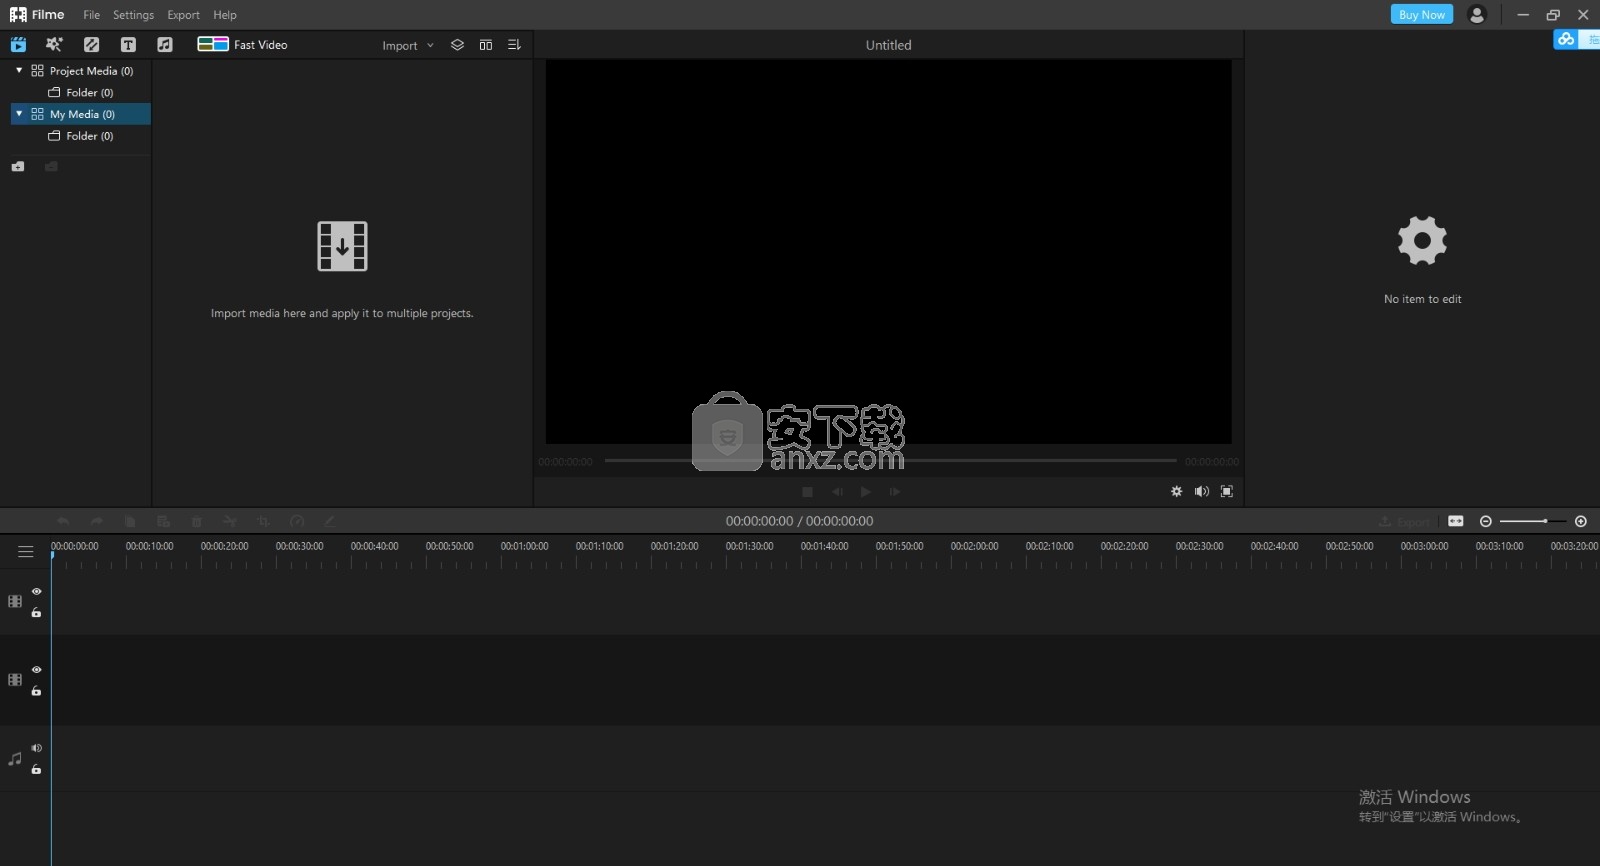Click the 00:01:00:00 mark on the timeline ruler
This screenshot has width=1600, height=866.
[525, 546]
